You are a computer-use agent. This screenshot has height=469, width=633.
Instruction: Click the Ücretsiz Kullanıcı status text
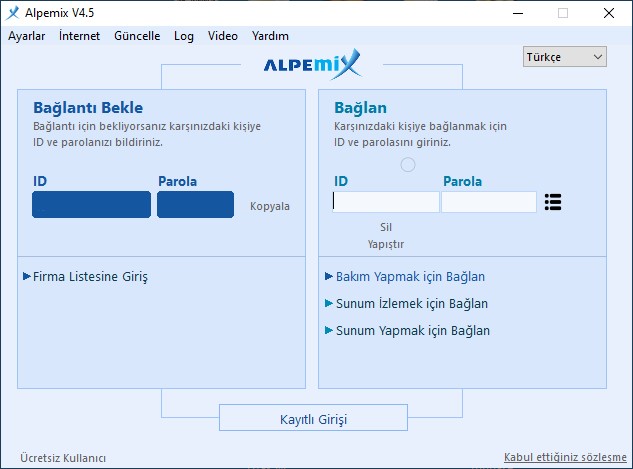pyautogui.click(x=63, y=458)
